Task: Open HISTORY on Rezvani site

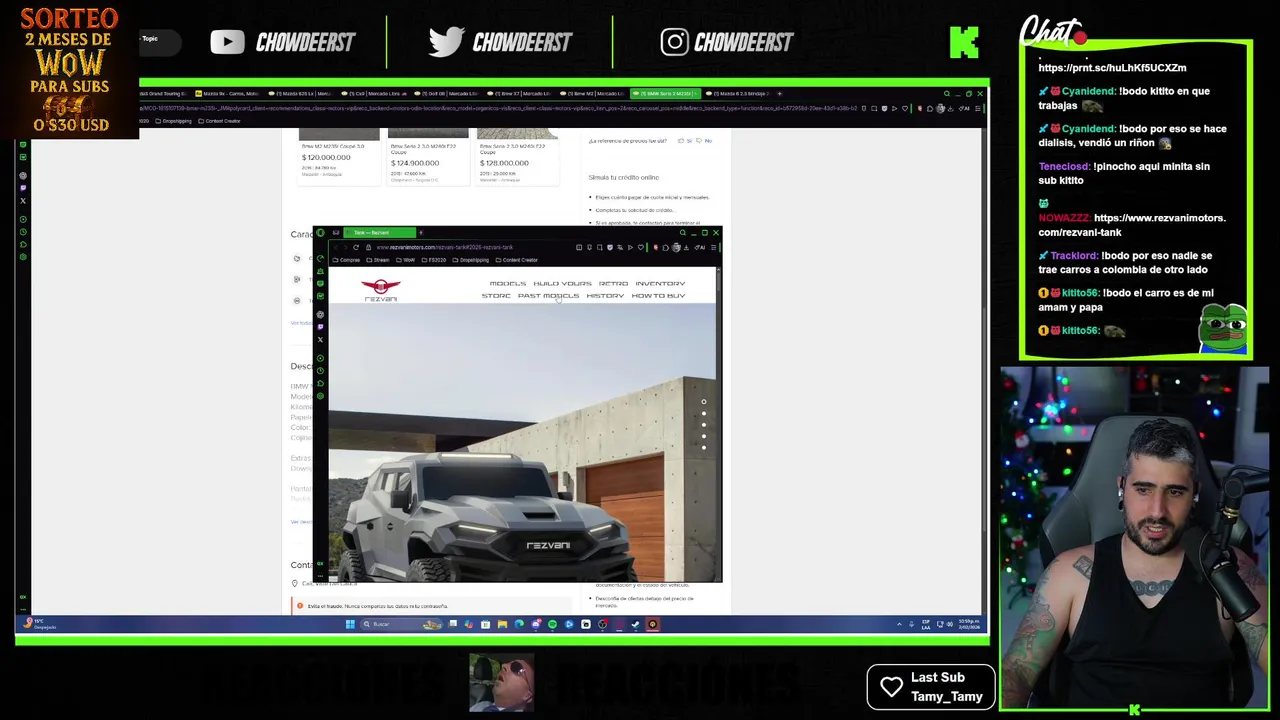Action: (x=605, y=296)
